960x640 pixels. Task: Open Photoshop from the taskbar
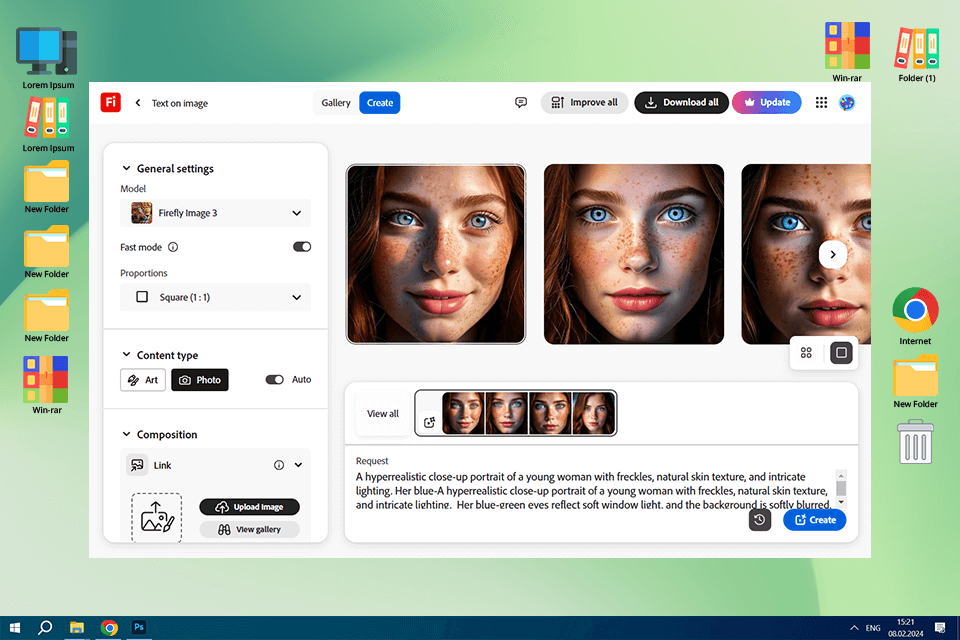pyautogui.click(x=139, y=628)
